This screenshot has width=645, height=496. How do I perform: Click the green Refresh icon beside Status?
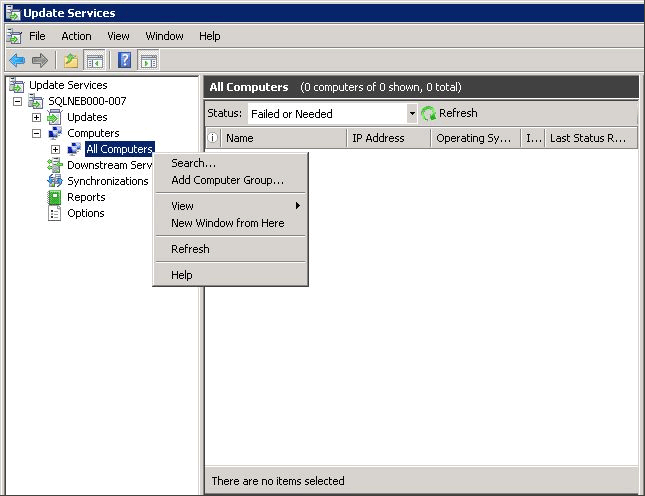[429, 114]
